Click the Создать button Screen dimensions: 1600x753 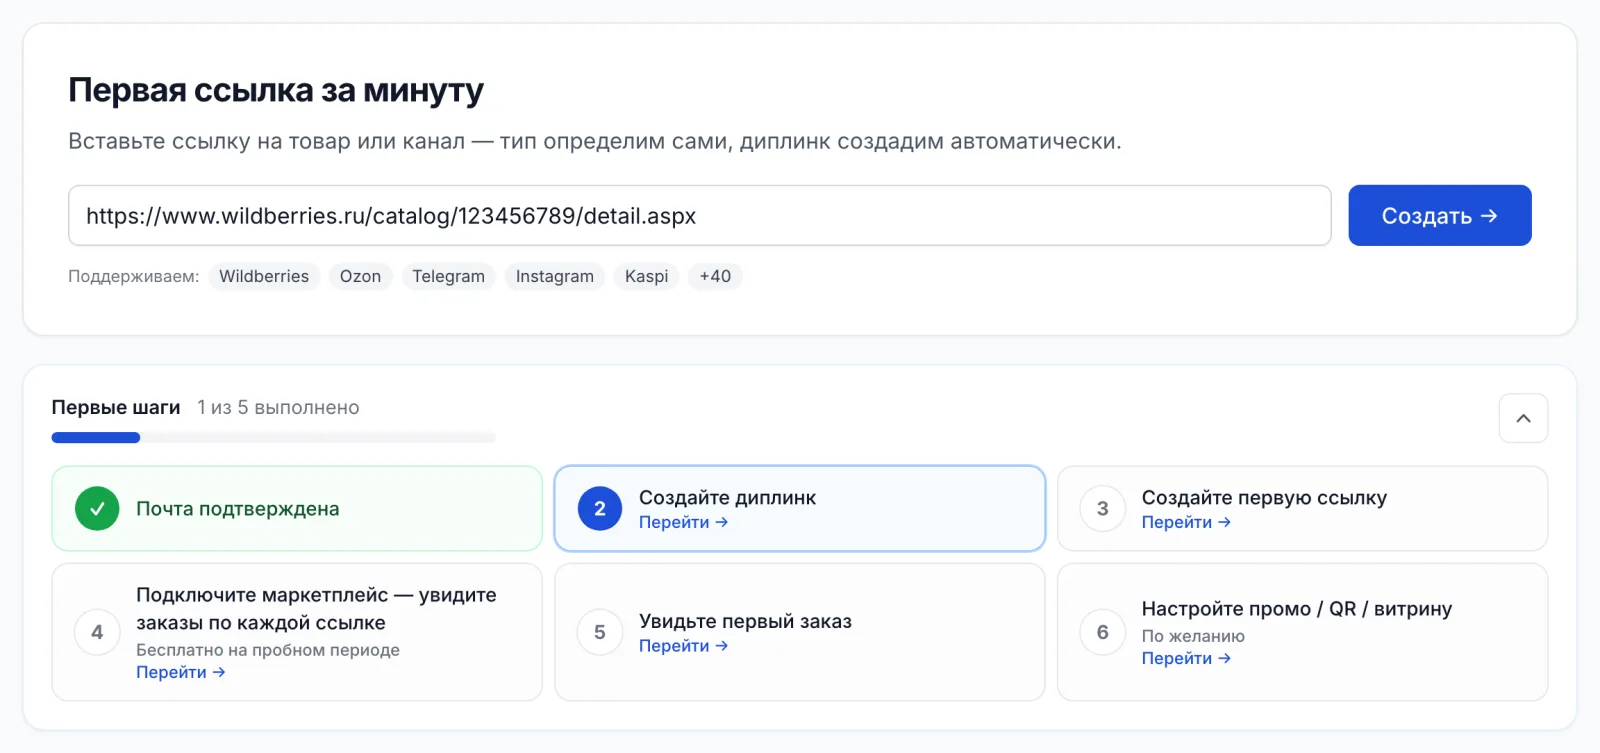click(1440, 215)
